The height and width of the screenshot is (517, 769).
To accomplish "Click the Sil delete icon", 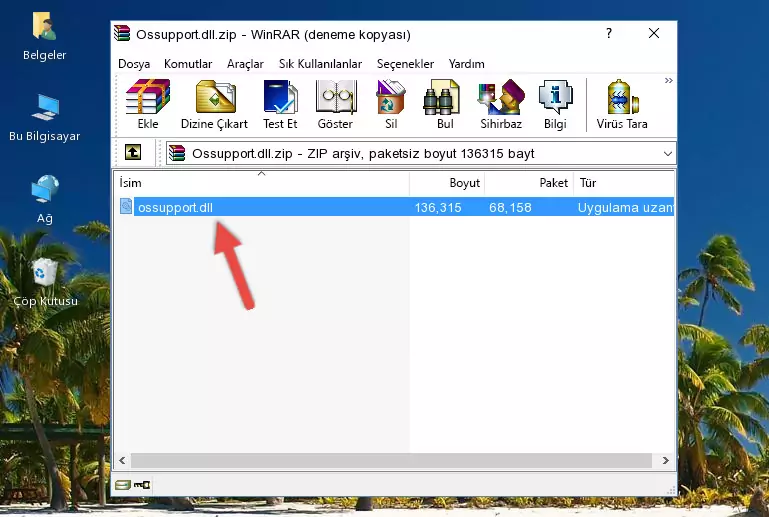I will (x=391, y=104).
